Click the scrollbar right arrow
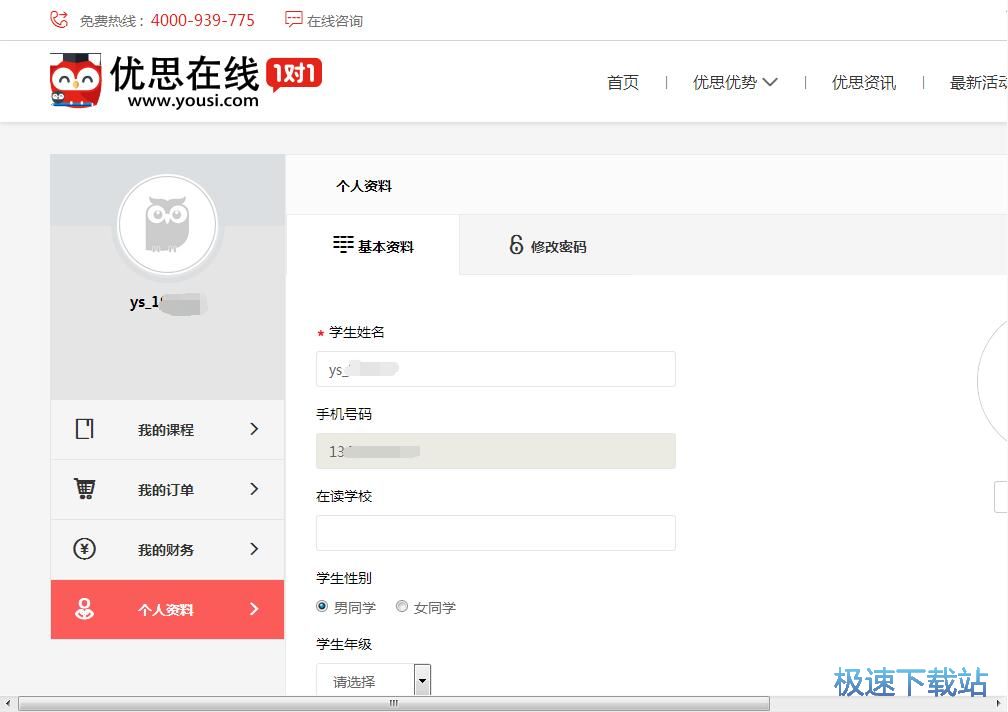Screen dimensions: 1008x712 click(x=1000, y=703)
